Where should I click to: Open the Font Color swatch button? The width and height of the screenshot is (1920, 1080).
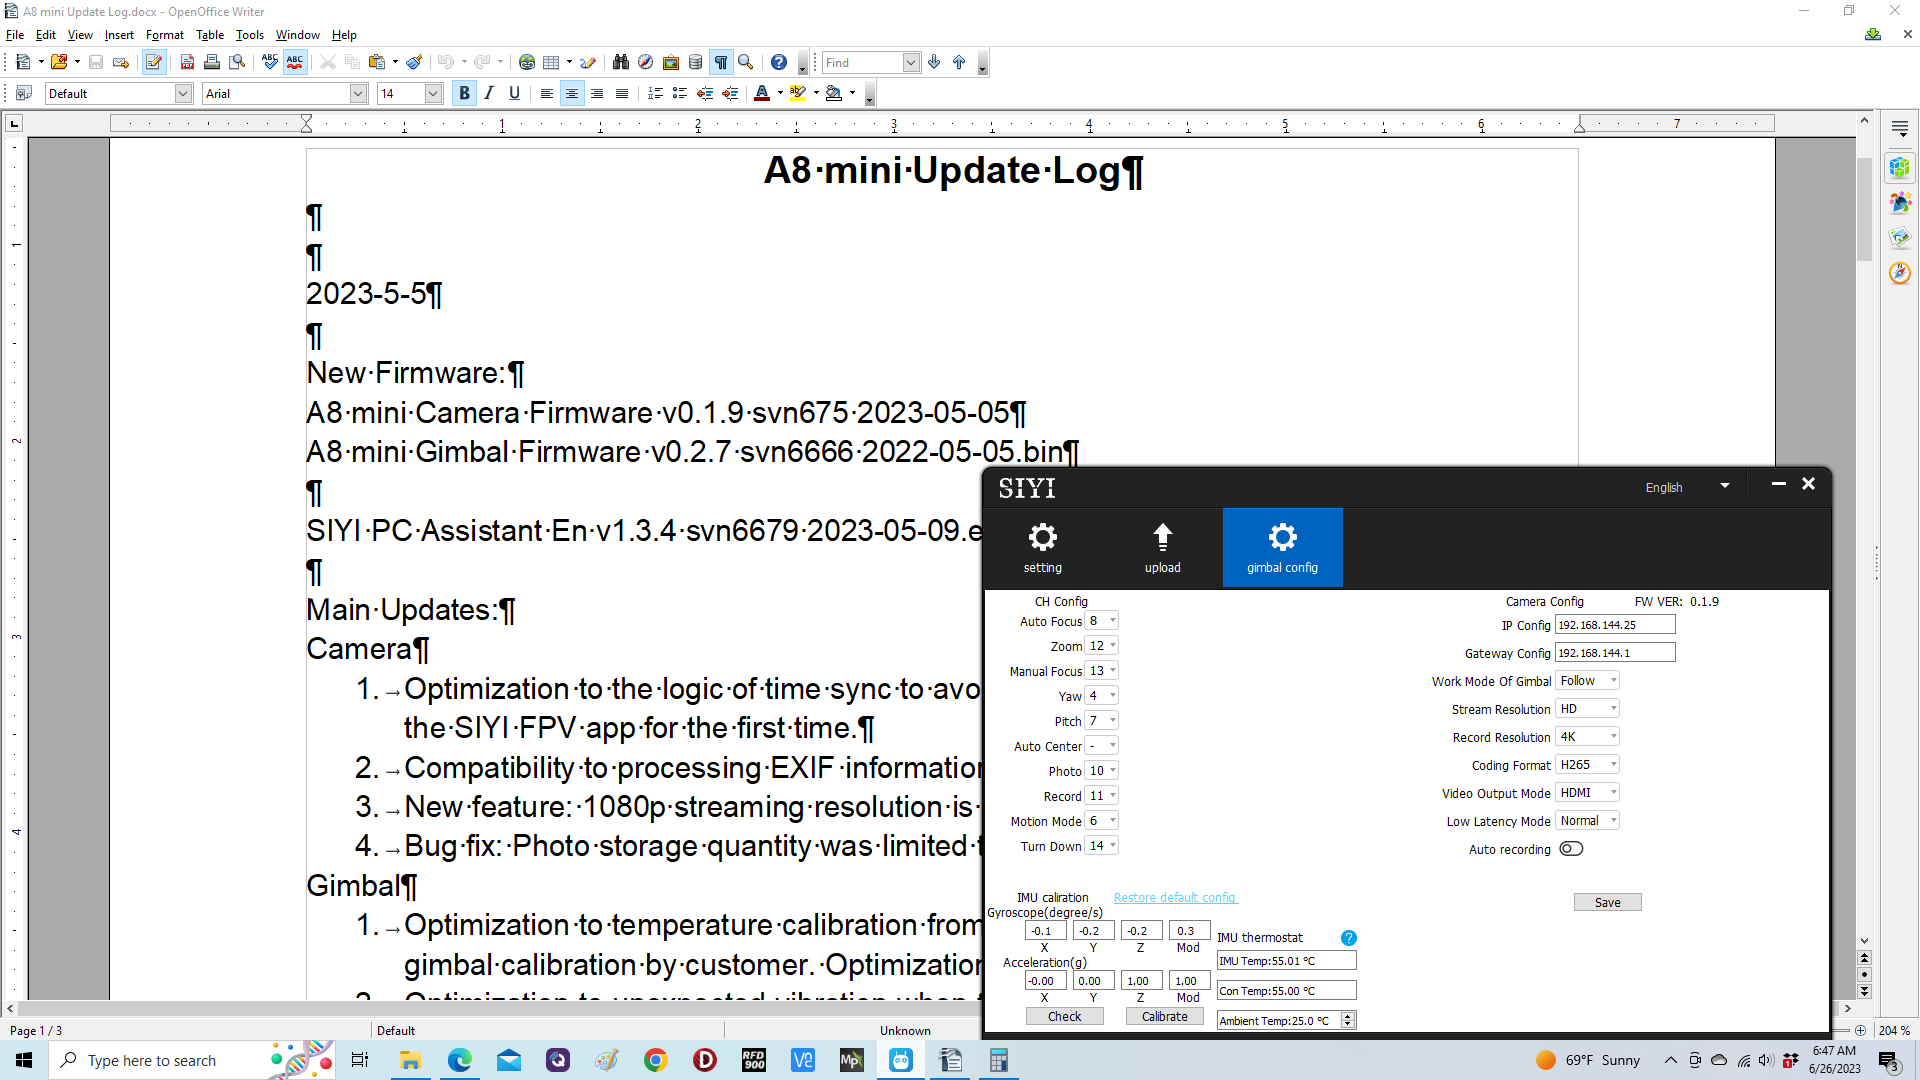(x=762, y=93)
